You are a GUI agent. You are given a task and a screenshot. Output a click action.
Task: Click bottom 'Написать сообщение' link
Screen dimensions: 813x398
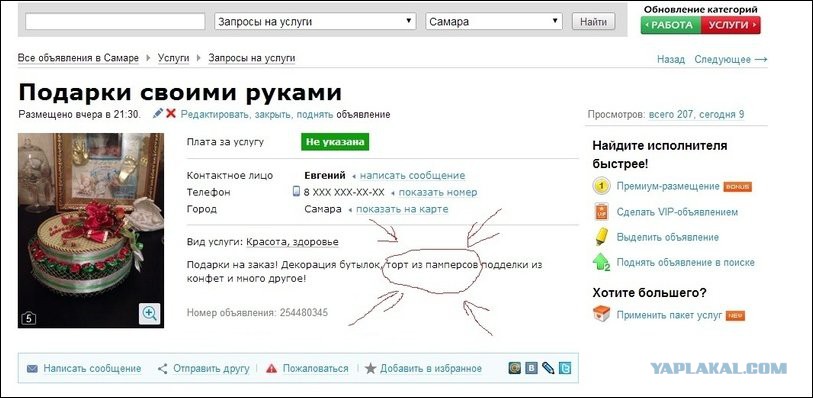pyautogui.click(x=92, y=369)
